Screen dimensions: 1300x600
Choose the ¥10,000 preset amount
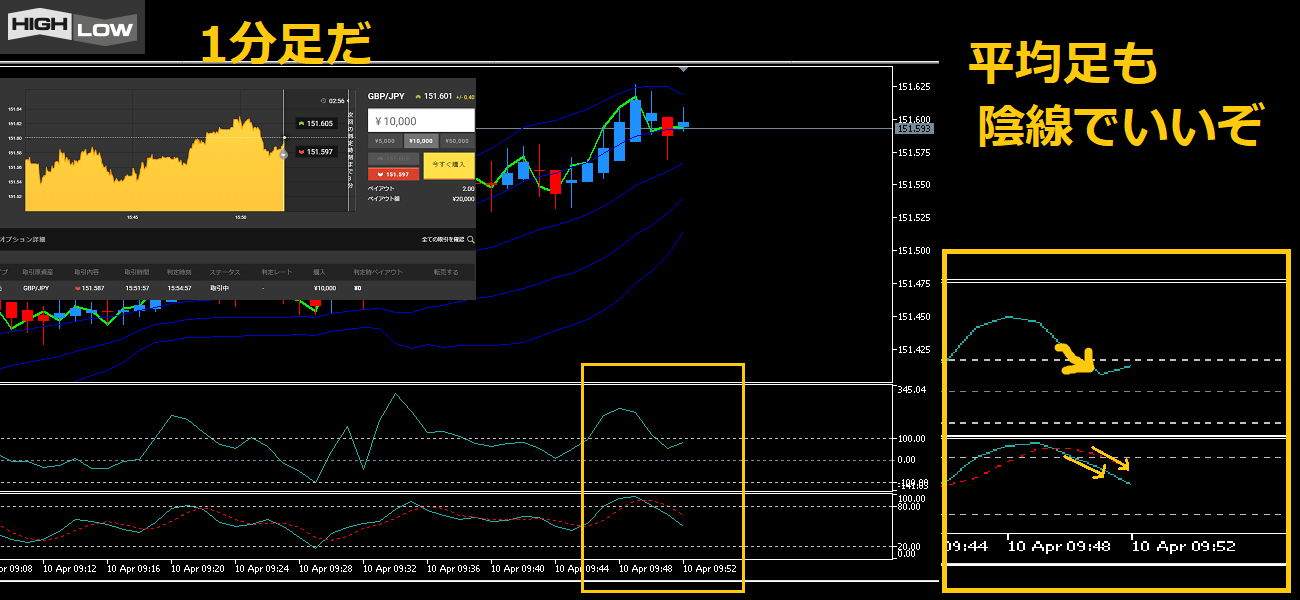click(x=420, y=141)
